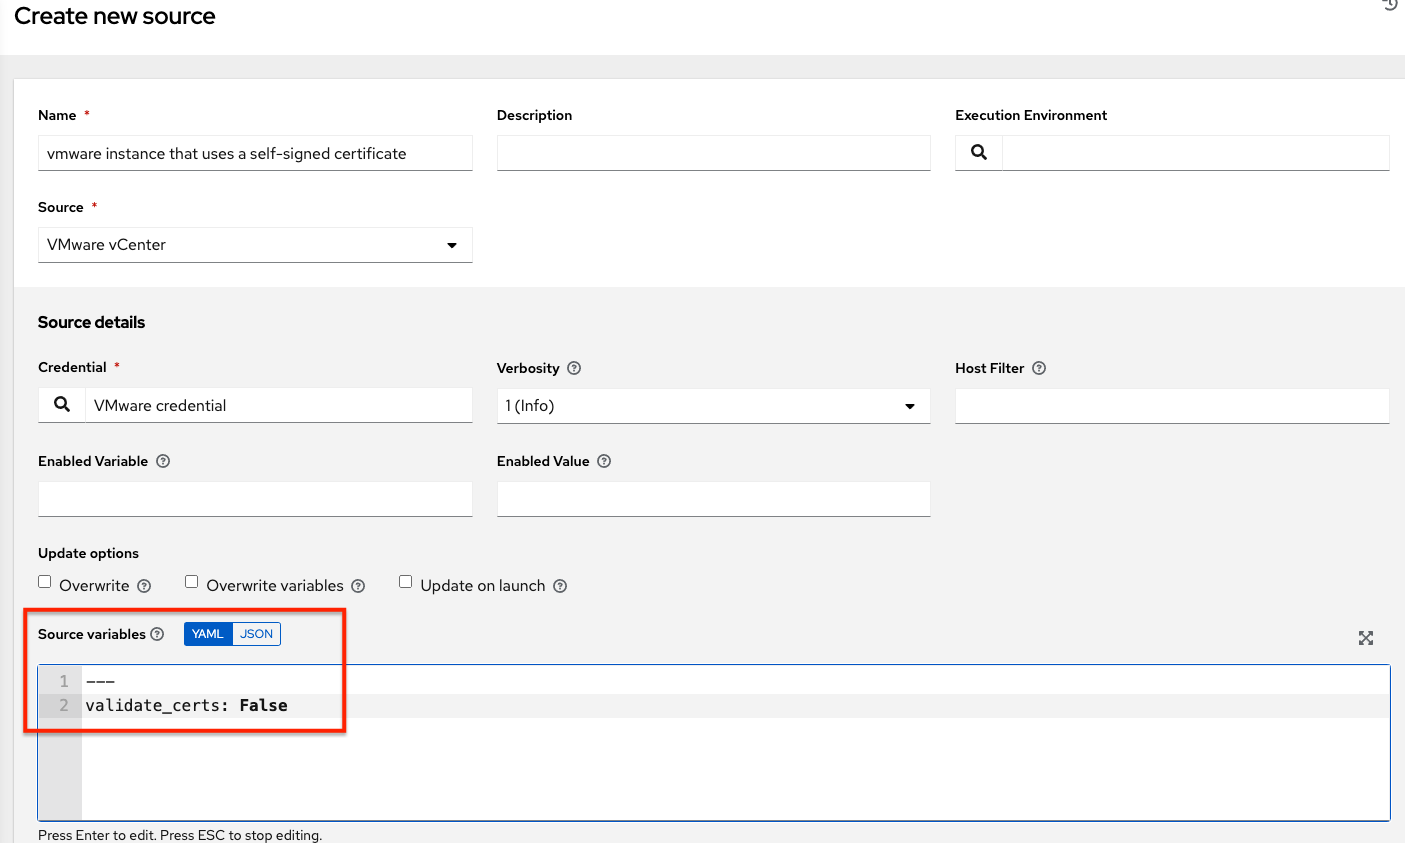Image resolution: width=1405 pixels, height=843 pixels.
Task: Click inside the Description field
Action: (x=713, y=152)
